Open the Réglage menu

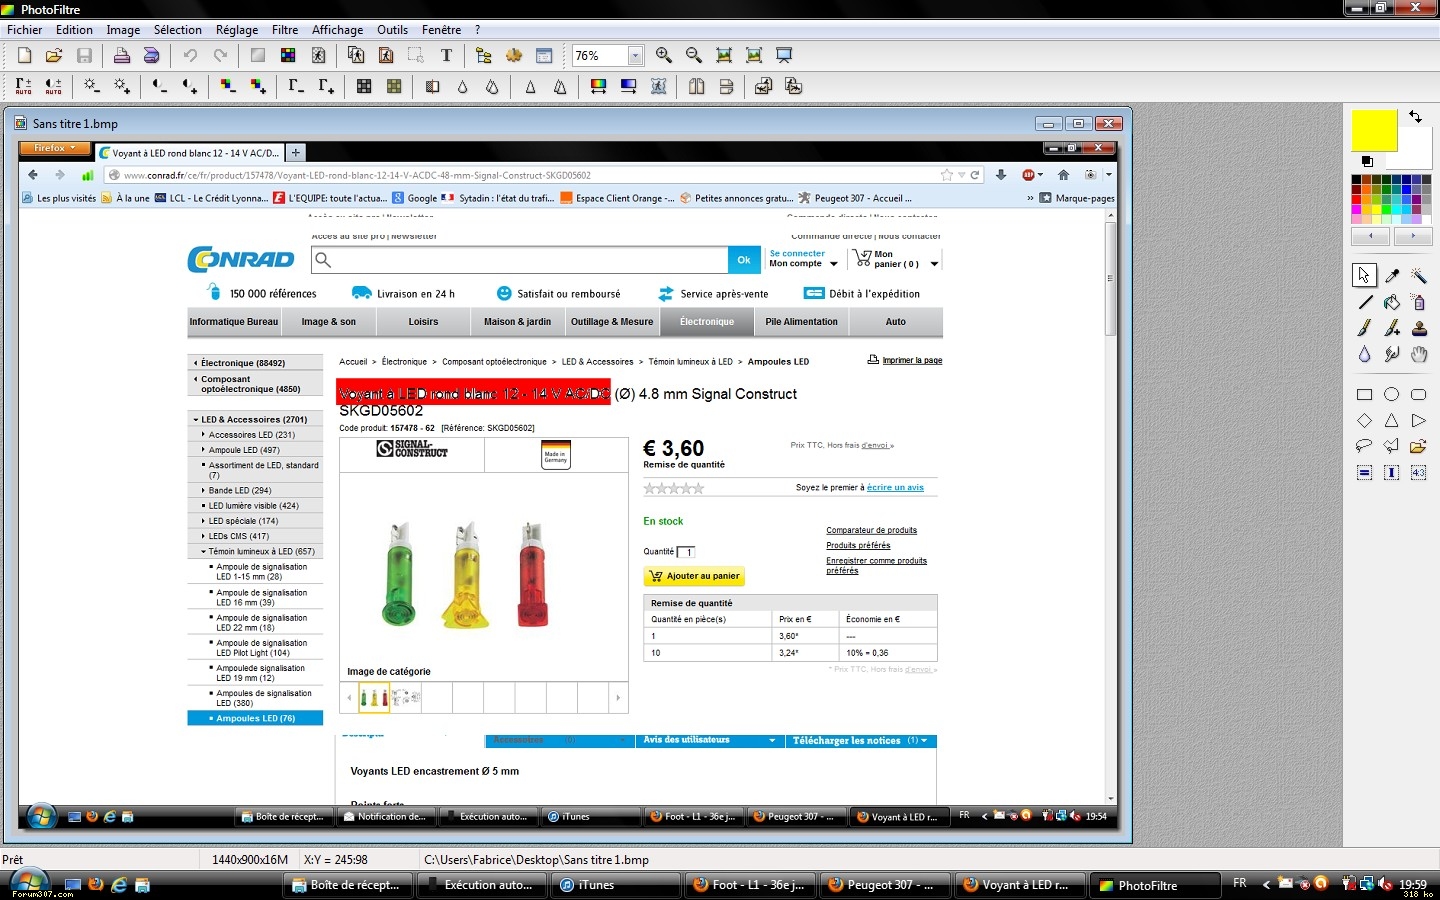coord(237,30)
